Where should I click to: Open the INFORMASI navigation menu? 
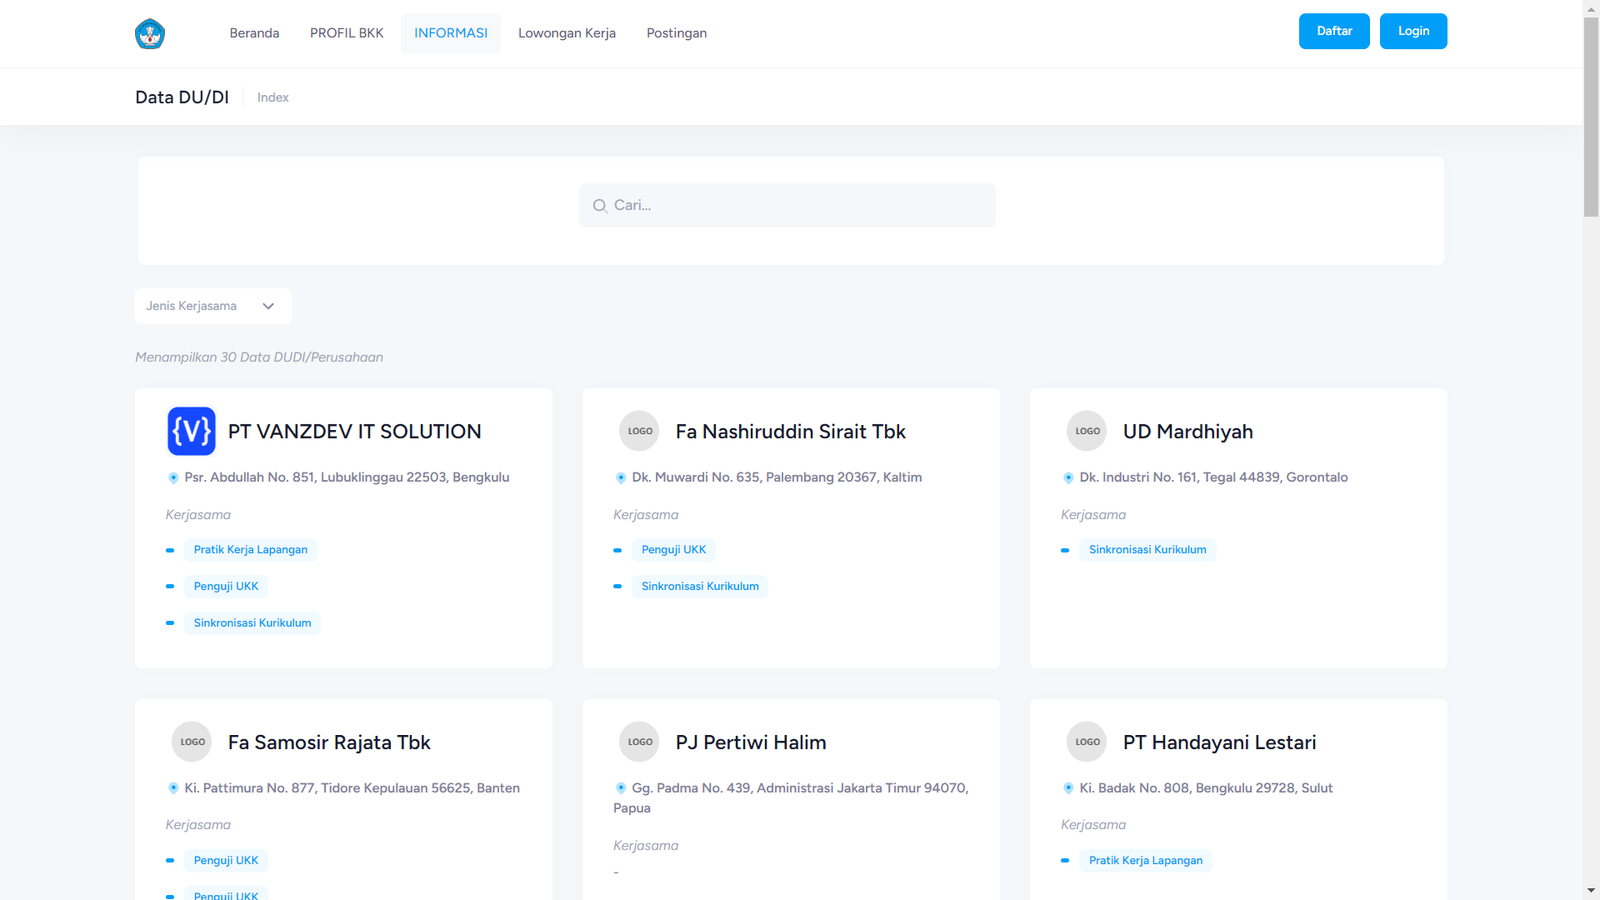coord(451,33)
